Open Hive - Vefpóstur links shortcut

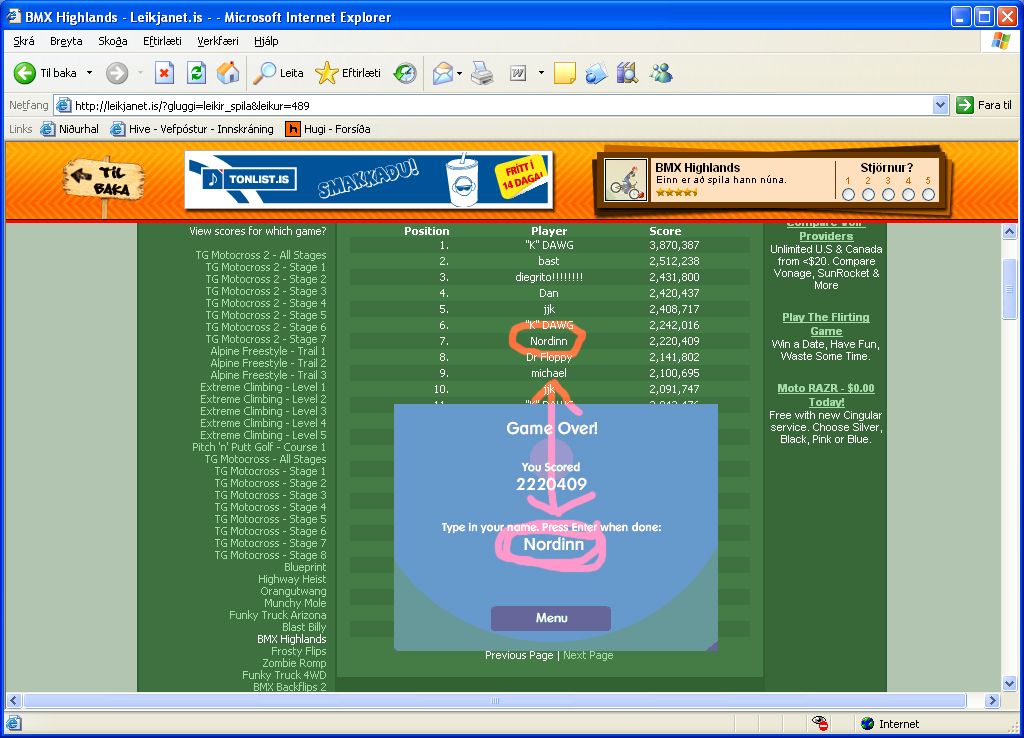[x=192, y=129]
